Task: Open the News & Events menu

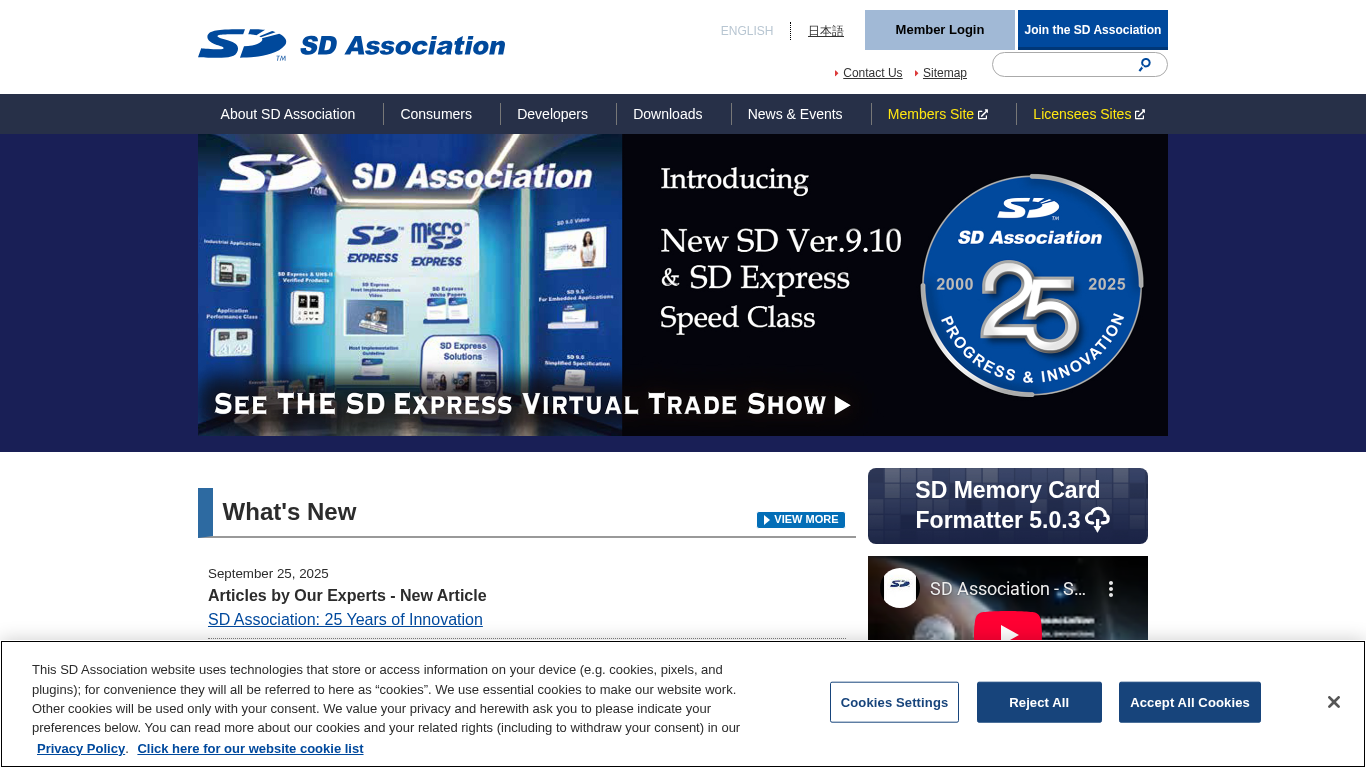Action: point(795,114)
